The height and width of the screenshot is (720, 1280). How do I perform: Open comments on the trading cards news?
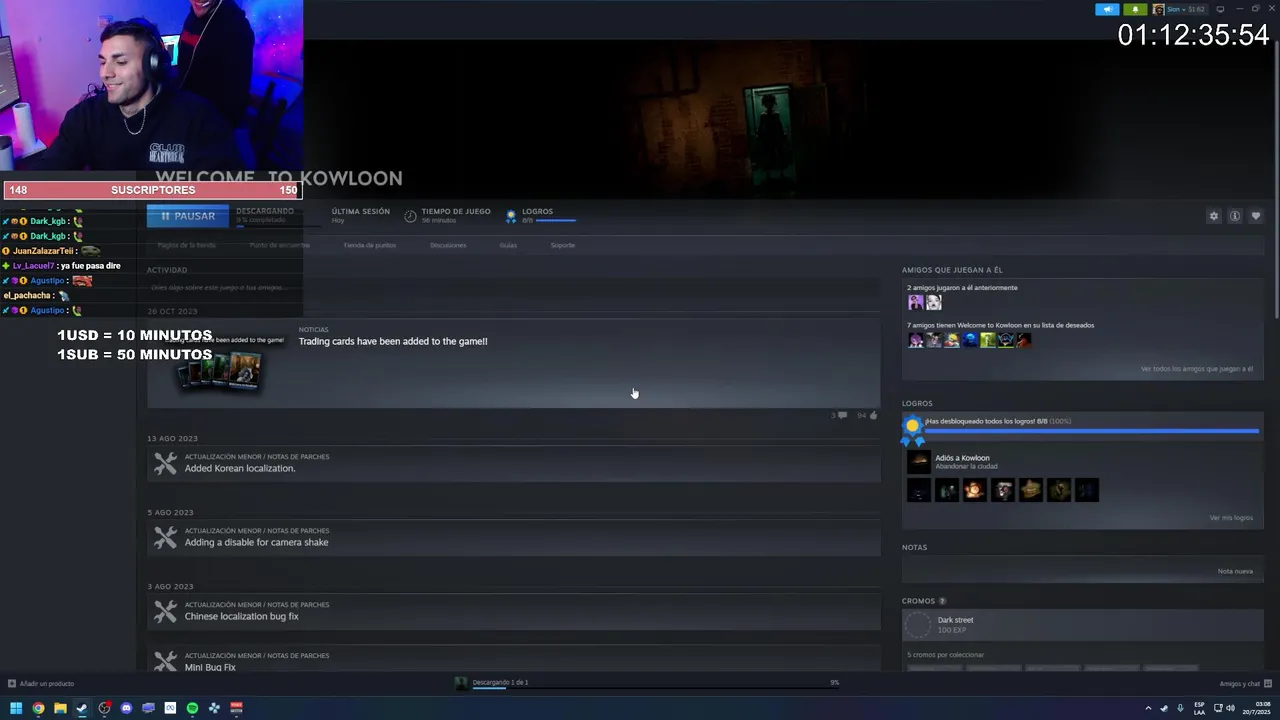[x=842, y=415]
